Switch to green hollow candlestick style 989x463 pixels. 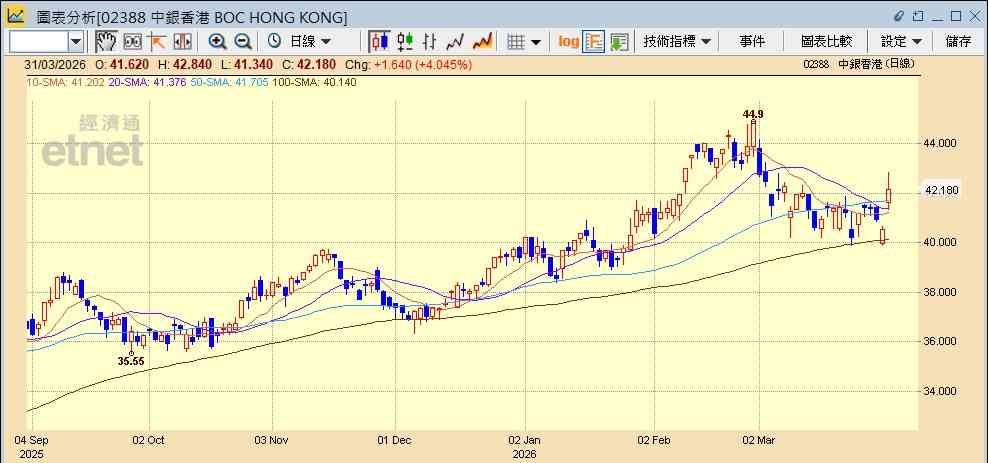(x=405, y=42)
